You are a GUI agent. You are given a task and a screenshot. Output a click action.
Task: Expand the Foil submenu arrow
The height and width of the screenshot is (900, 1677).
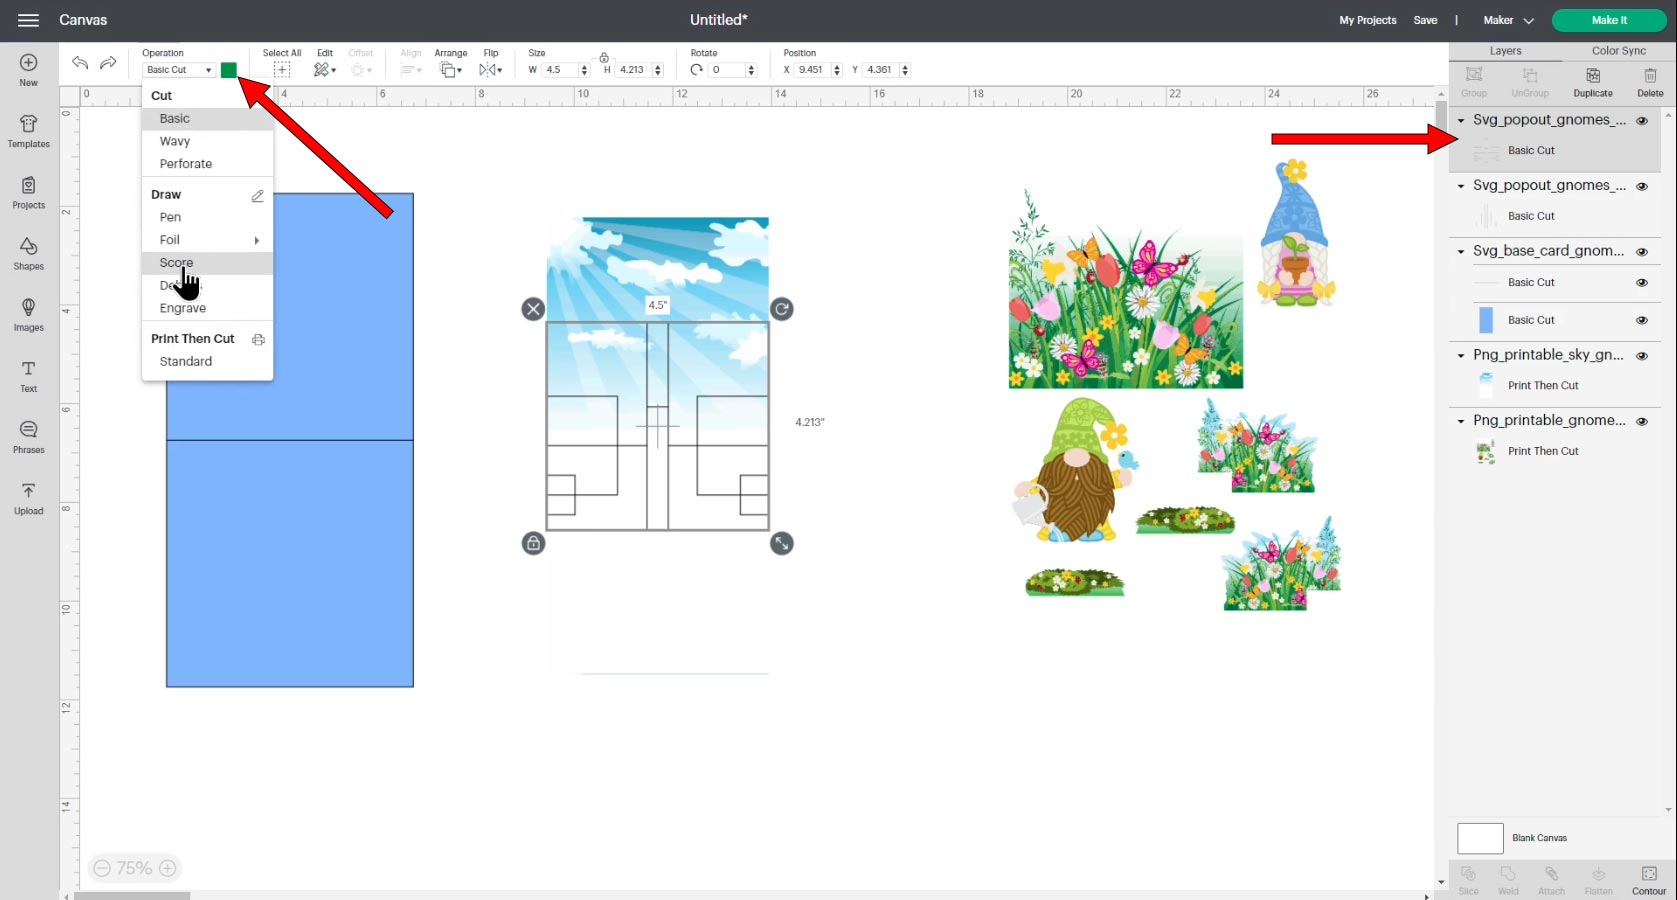pos(257,240)
